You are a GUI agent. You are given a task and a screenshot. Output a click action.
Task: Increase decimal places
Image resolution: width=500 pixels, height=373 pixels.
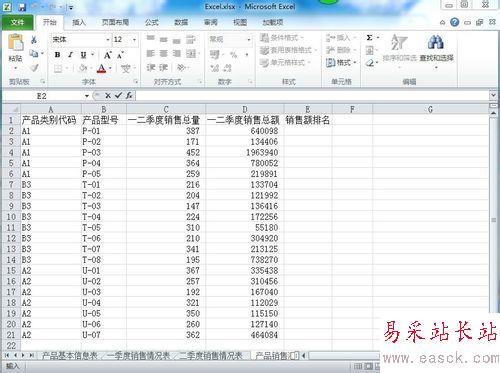(214, 68)
